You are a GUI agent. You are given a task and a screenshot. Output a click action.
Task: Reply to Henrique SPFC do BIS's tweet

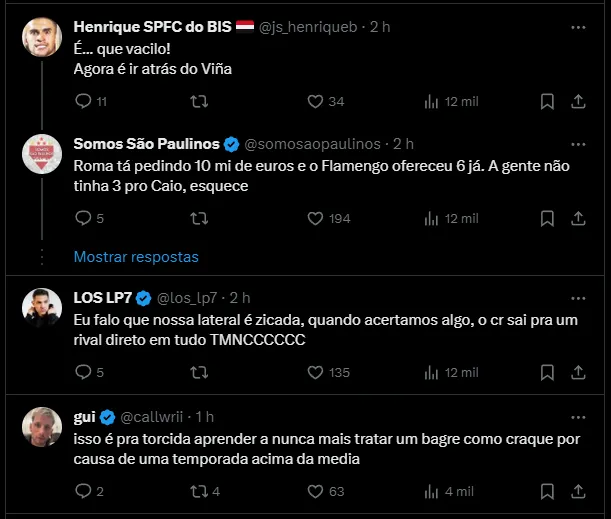coord(83,101)
